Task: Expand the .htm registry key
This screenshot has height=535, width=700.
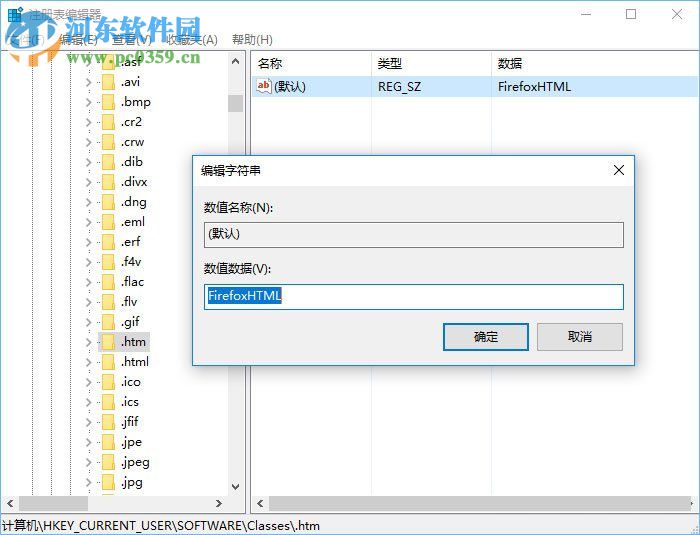Action: 88,343
